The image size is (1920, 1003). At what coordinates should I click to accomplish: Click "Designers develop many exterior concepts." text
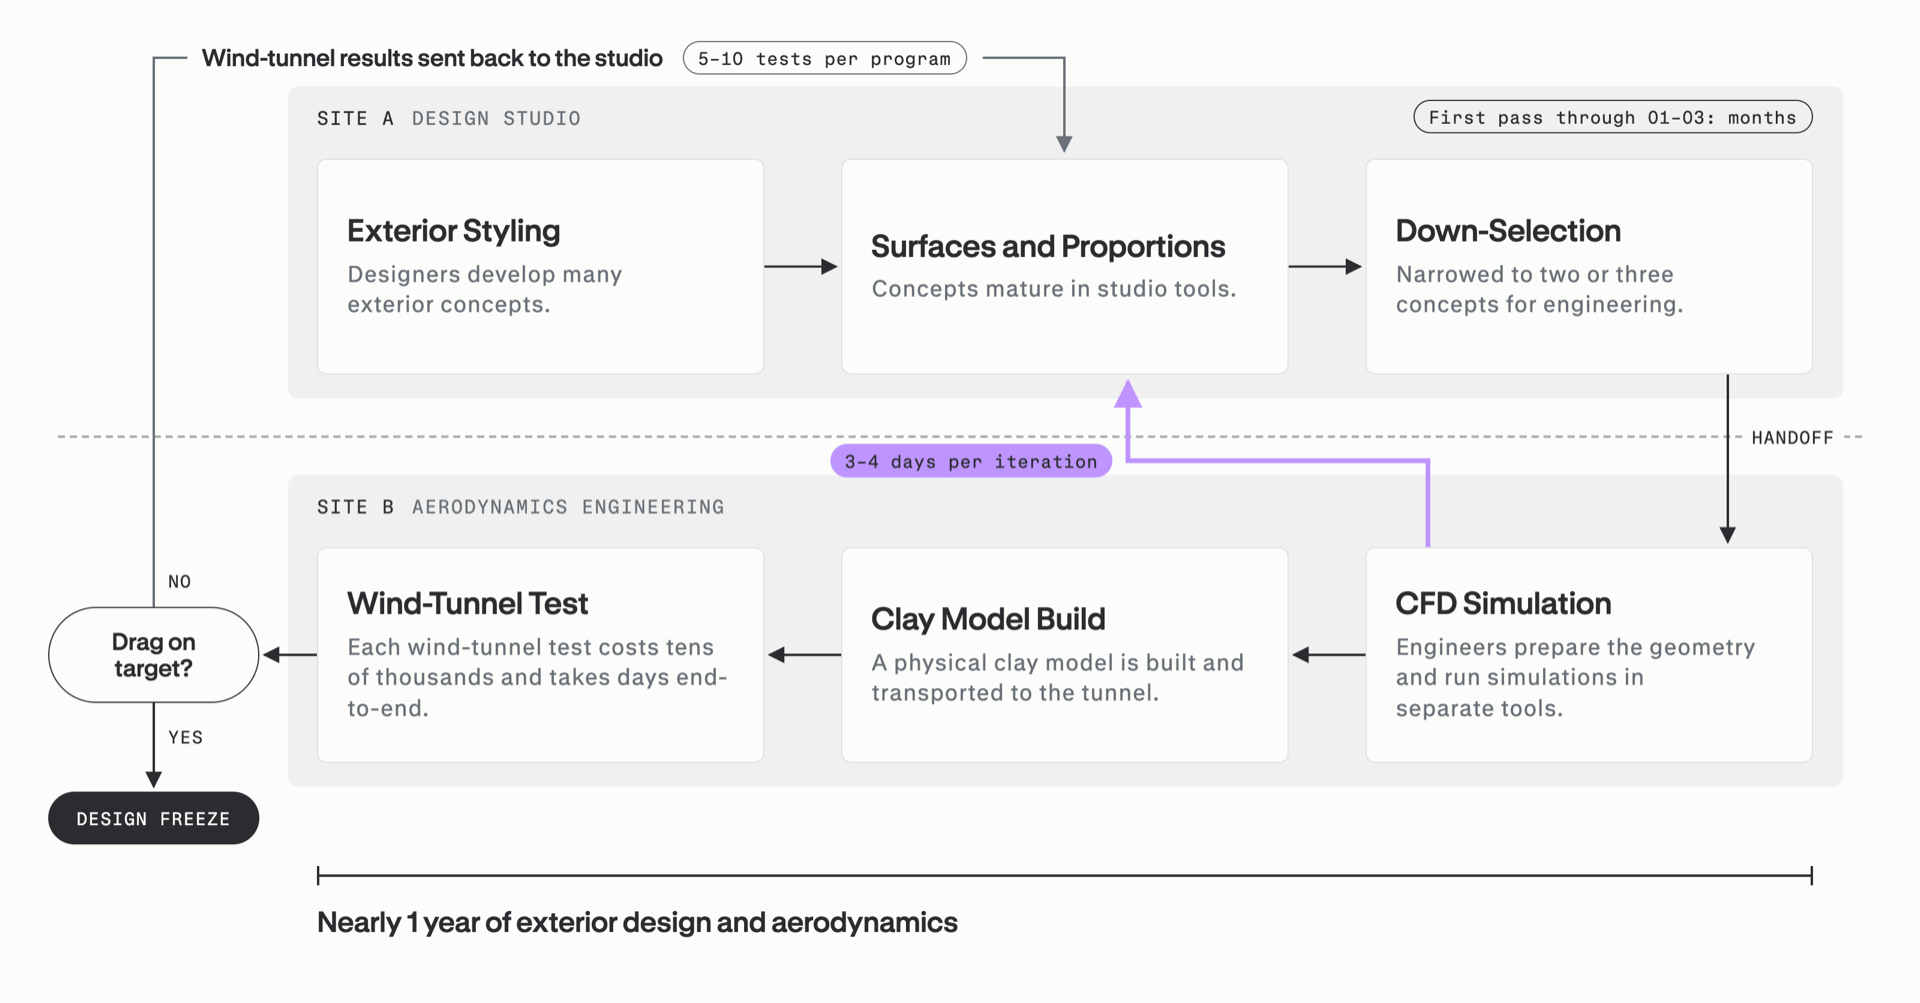click(484, 289)
